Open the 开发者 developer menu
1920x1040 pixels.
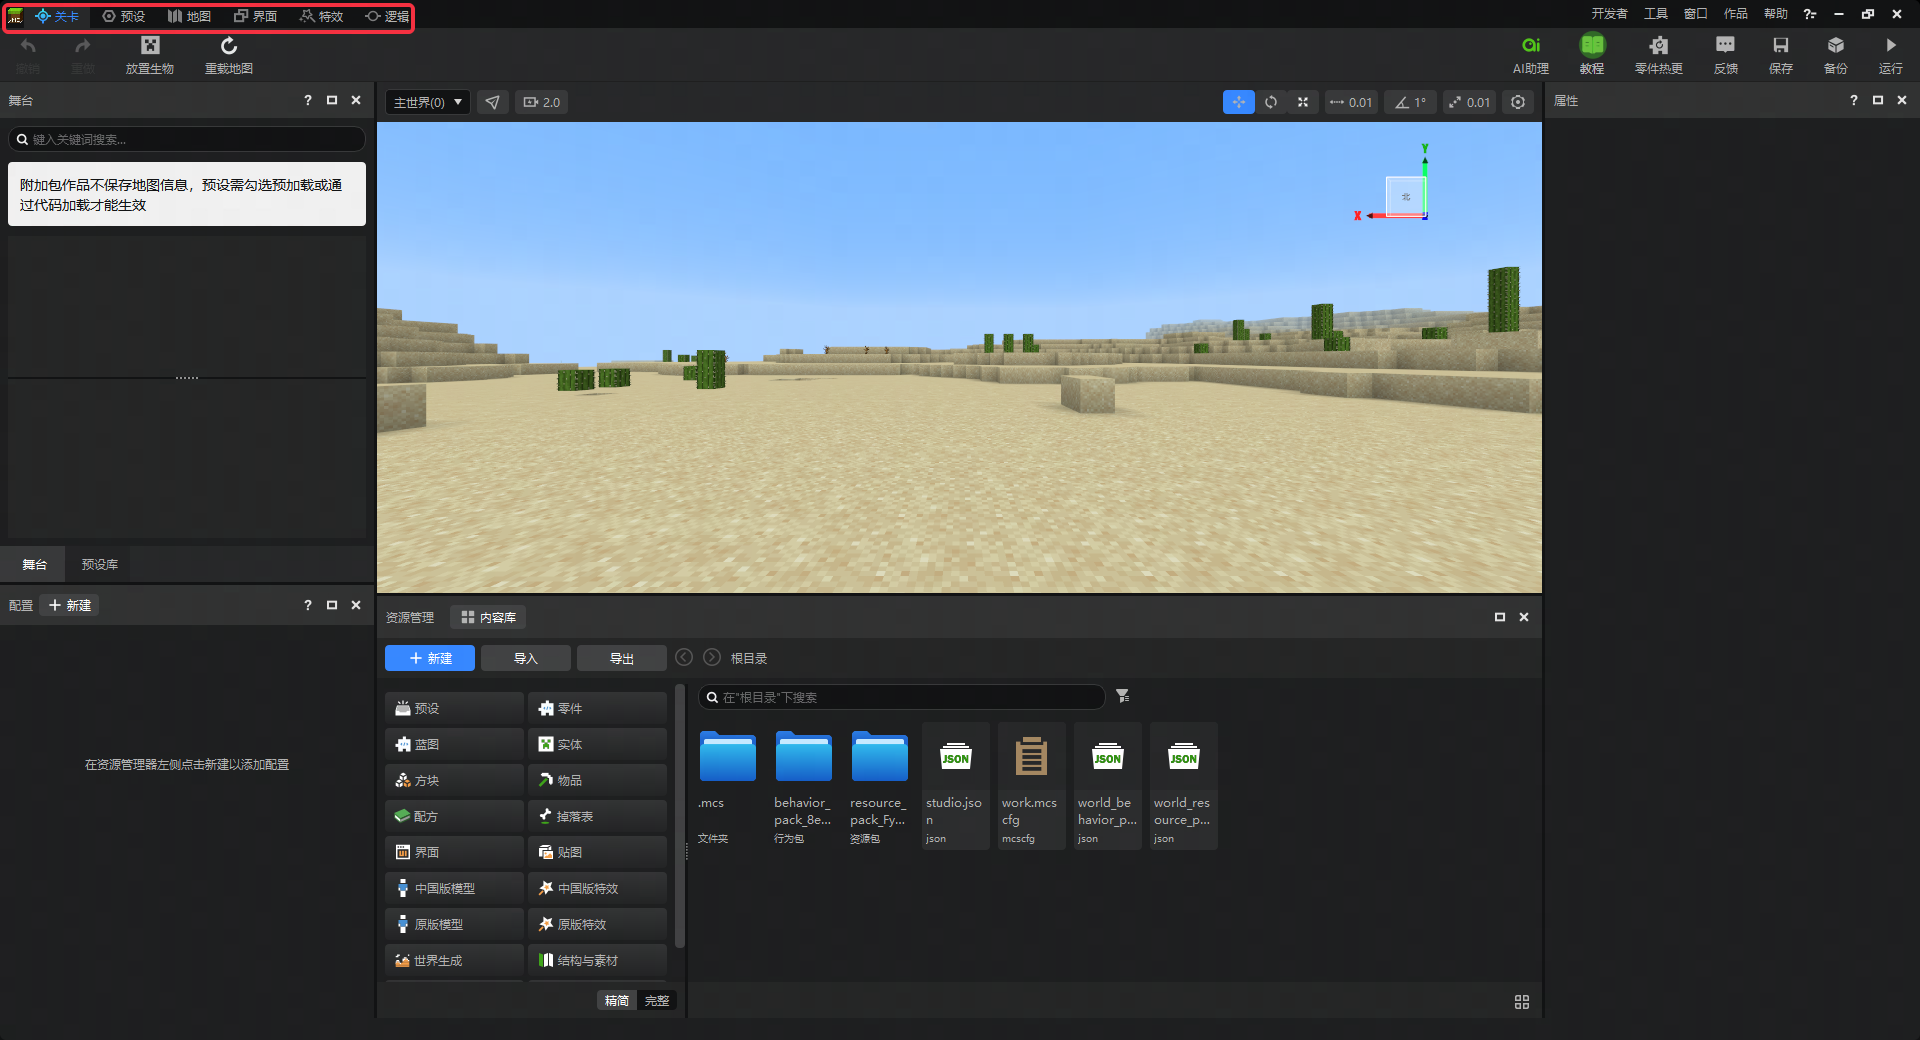pos(1610,14)
